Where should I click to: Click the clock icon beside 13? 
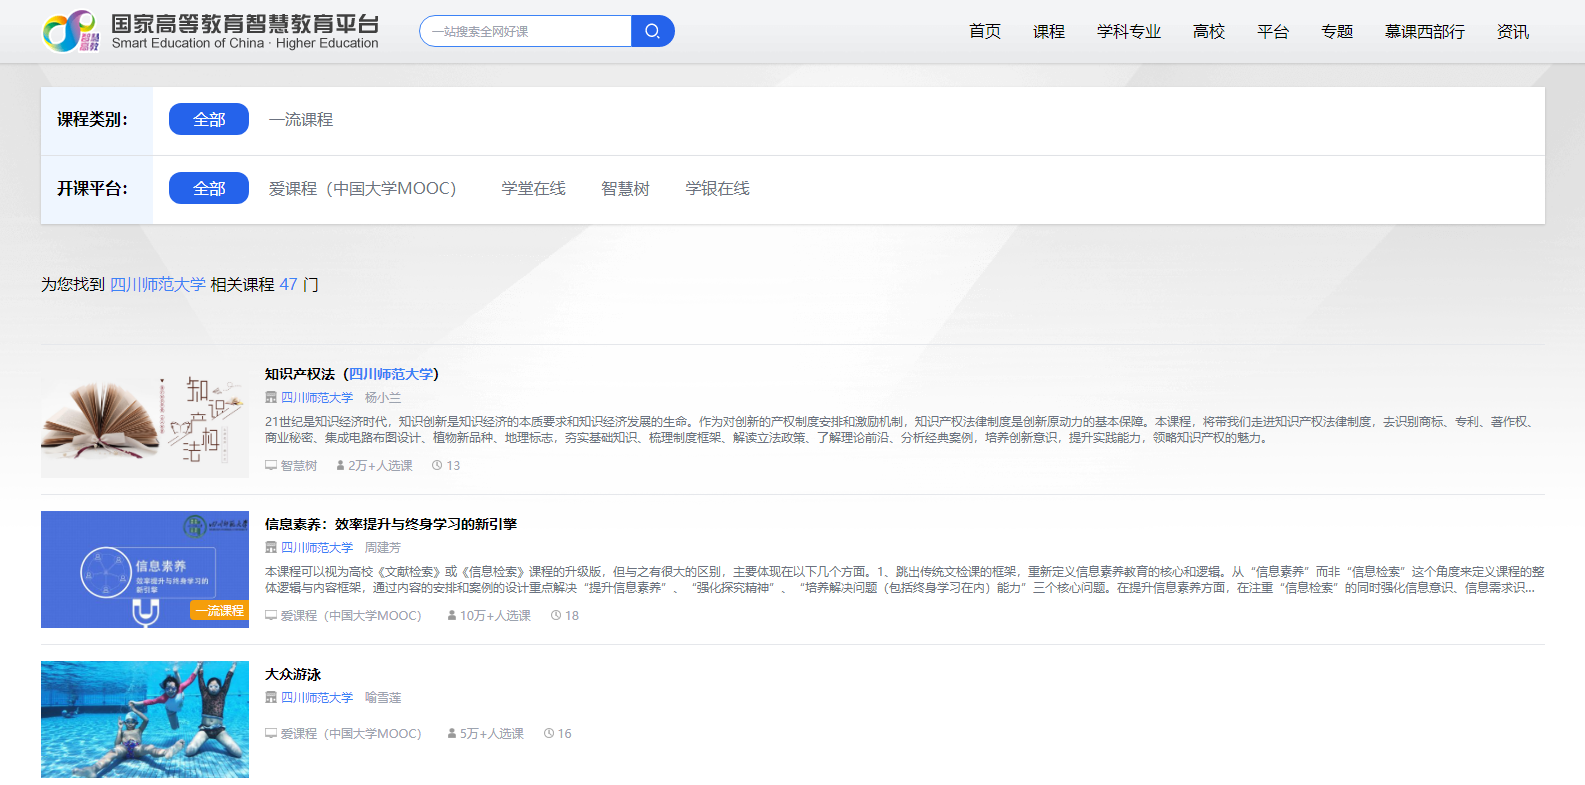pyautogui.click(x=437, y=466)
